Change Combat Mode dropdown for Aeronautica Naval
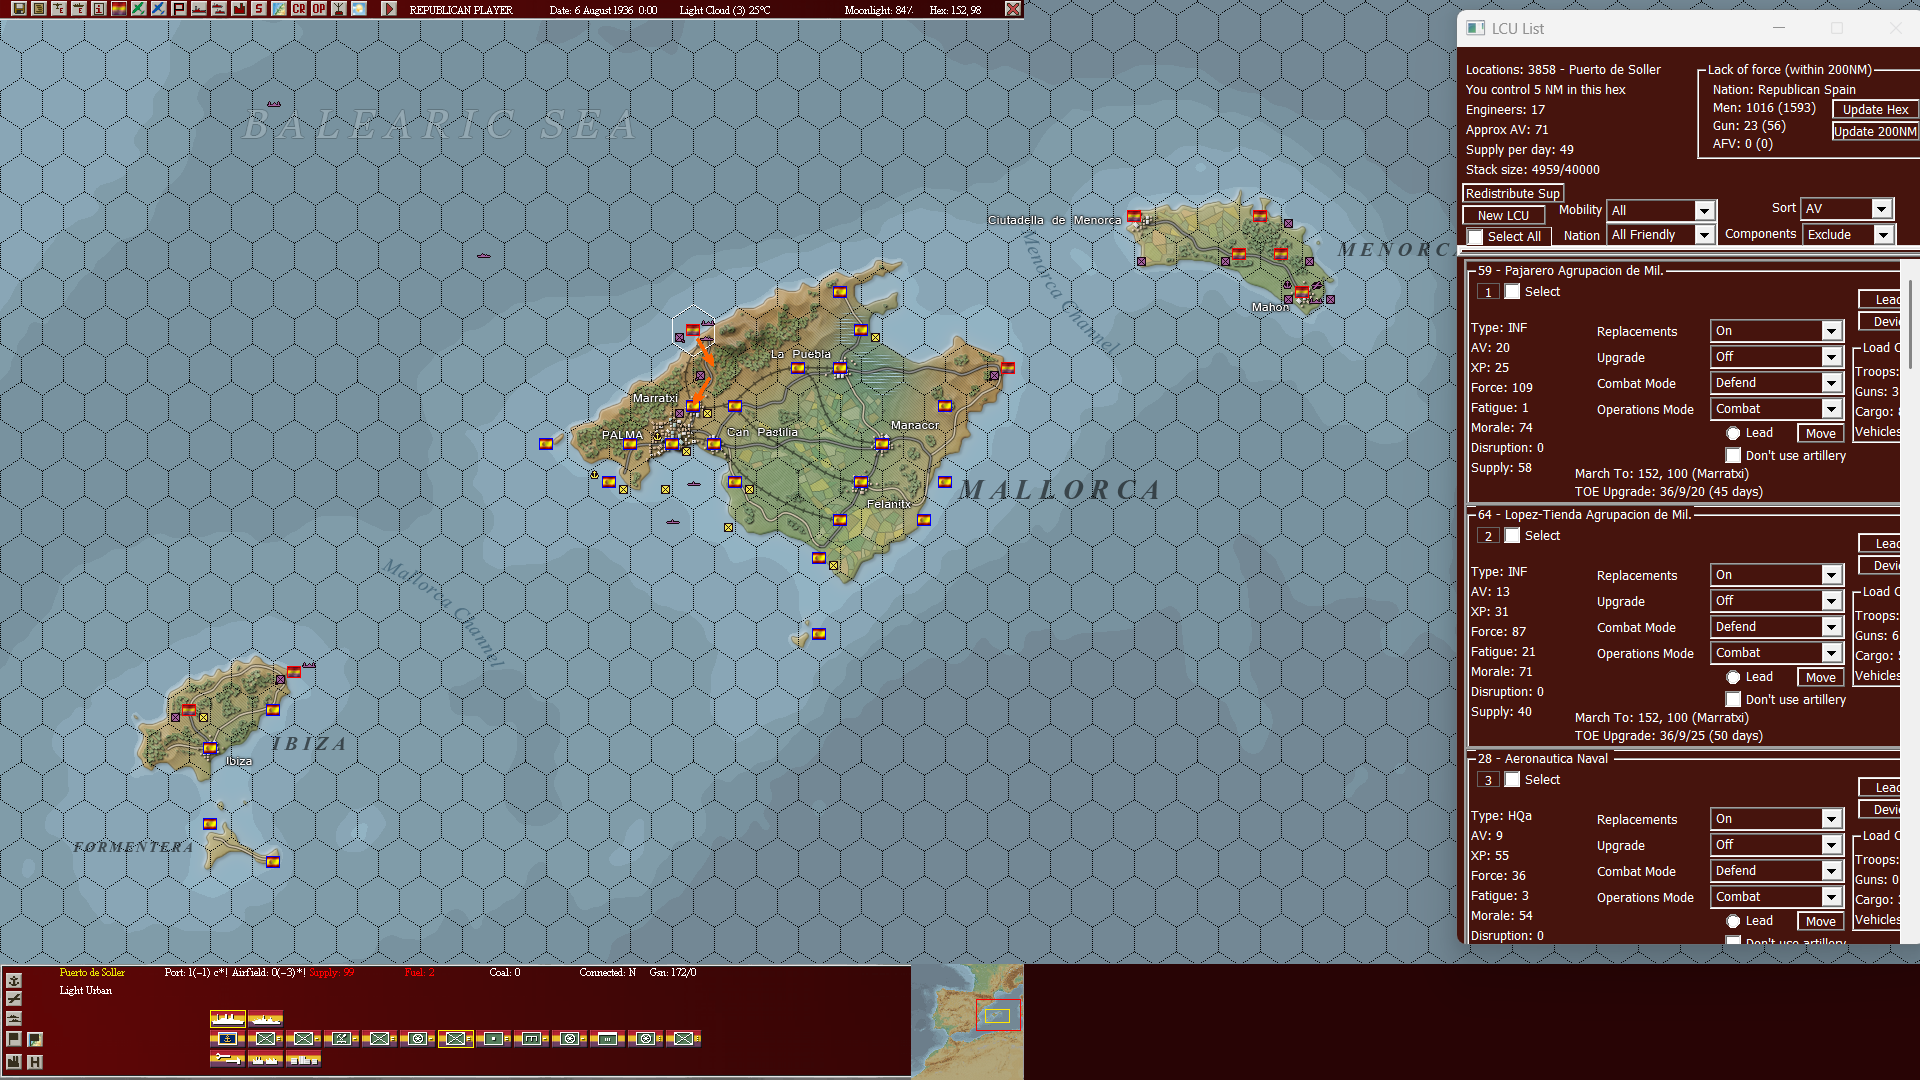Screen dimensions: 1920x1080 pyautogui.click(x=1776, y=870)
